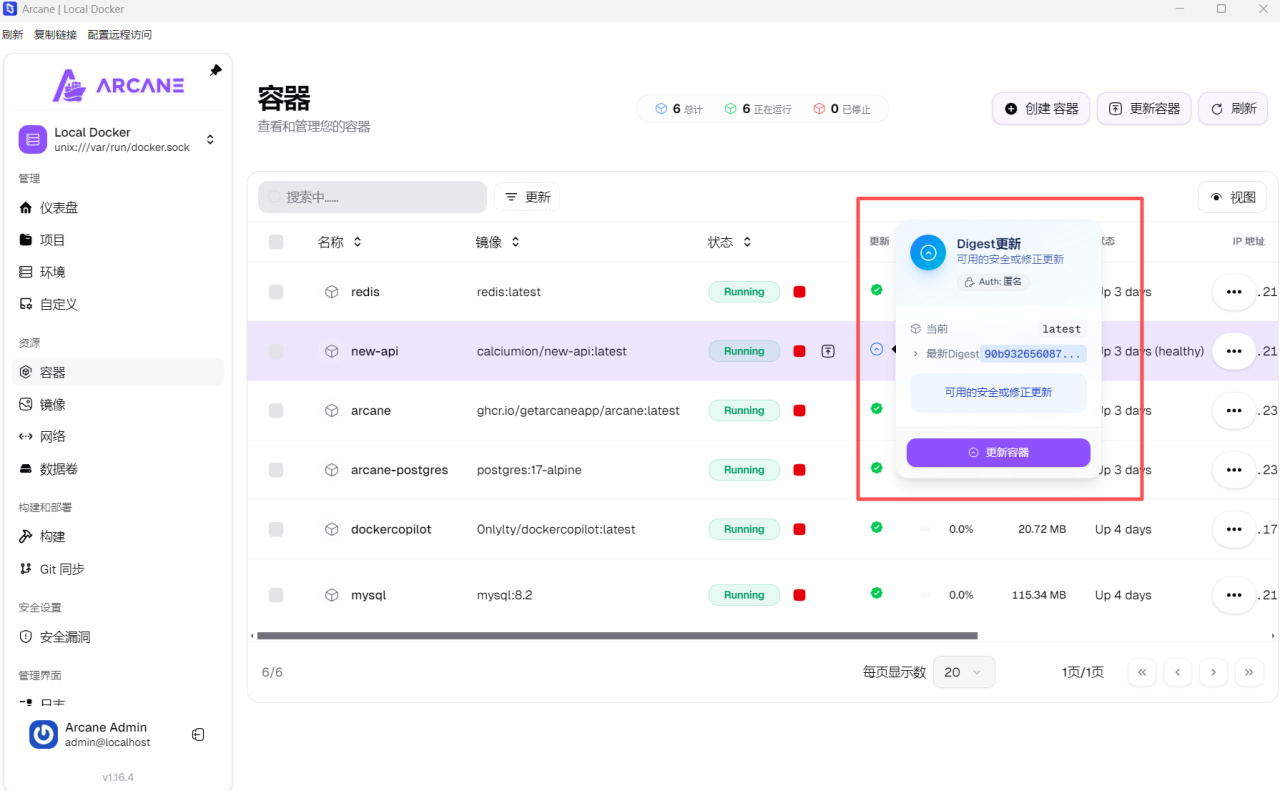Click the logout icon beside Arcane Admin
Image resolution: width=1280 pixels, height=791 pixels.
pyautogui.click(x=198, y=735)
